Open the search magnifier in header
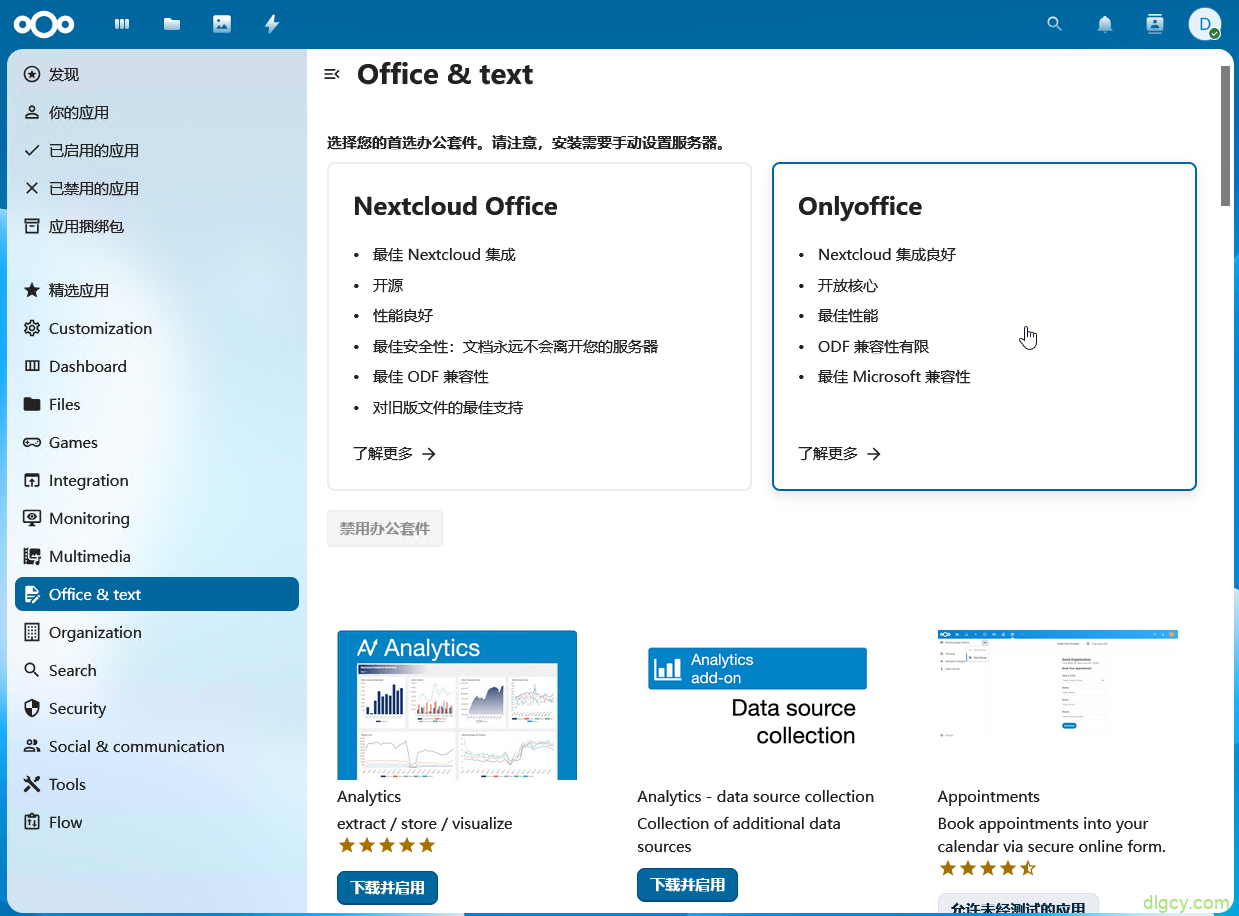Image resolution: width=1239 pixels, height=916 pixels. click(1054, 24)
